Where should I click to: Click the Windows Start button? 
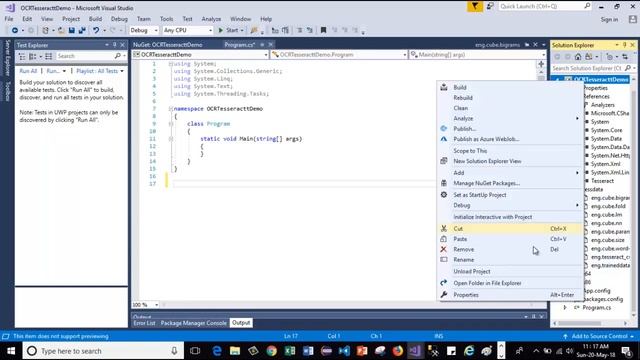[11, 351]
